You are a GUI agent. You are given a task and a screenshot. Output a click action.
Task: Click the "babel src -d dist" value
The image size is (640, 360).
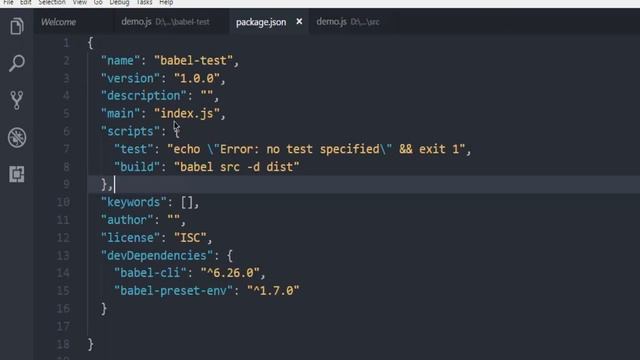coord(237,167)
